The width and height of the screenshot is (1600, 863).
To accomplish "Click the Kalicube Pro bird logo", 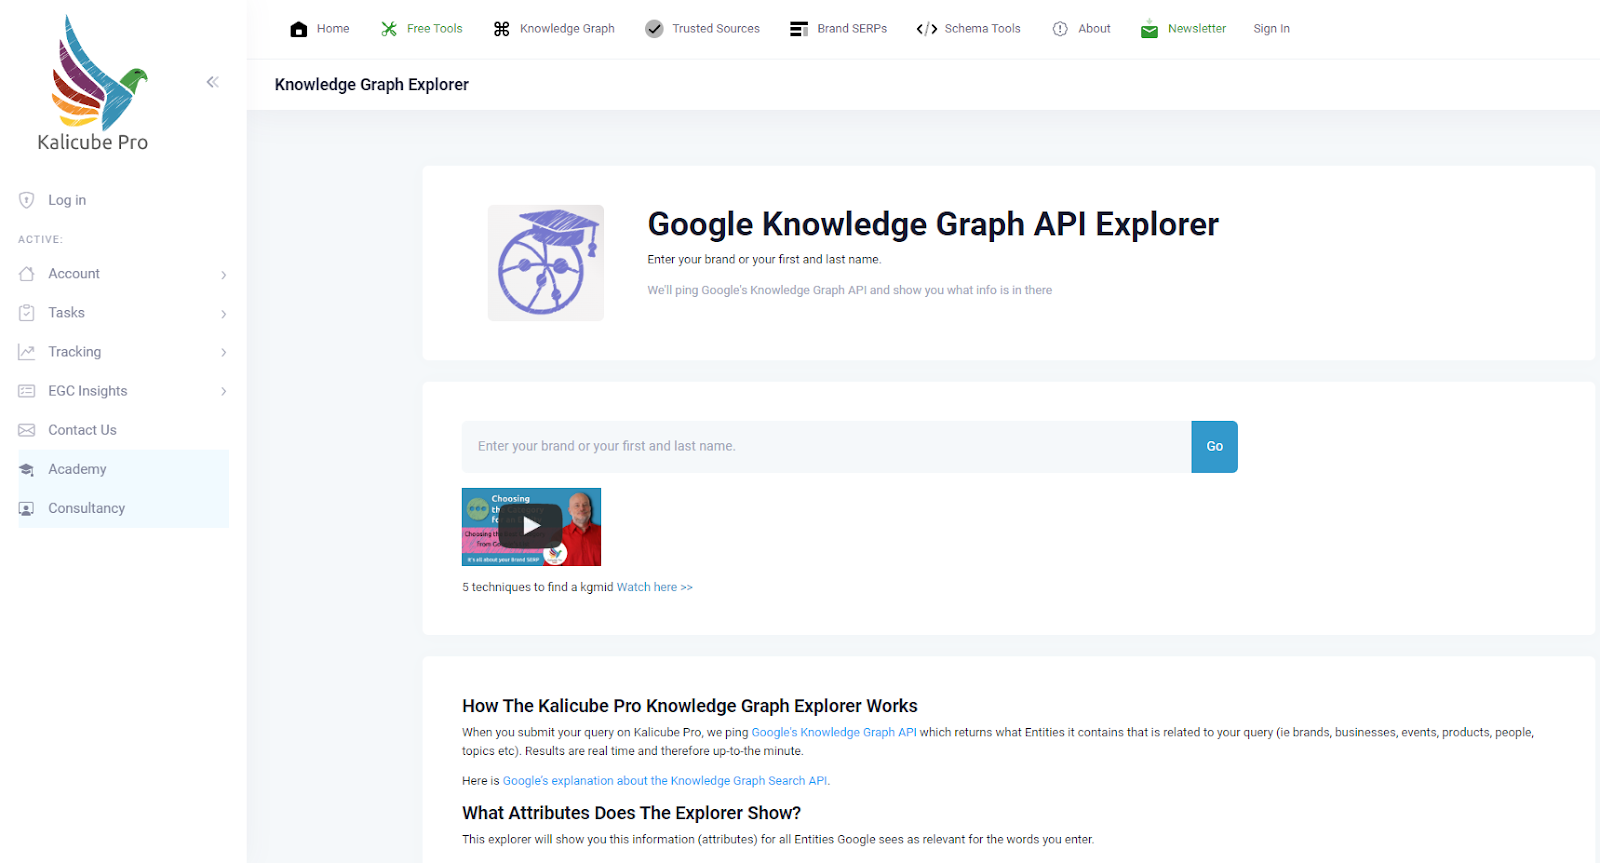I will coord(98,72).
